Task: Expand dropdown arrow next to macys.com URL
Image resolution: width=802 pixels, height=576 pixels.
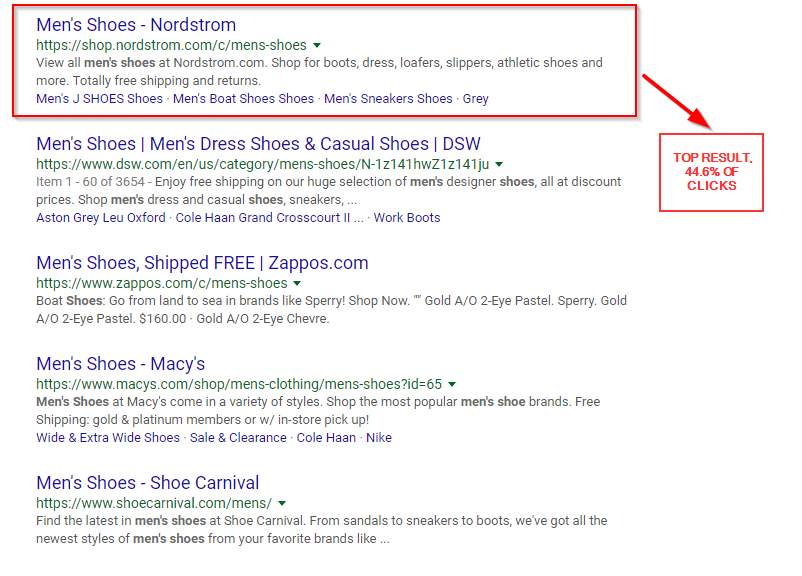Action: coord(452,384)
